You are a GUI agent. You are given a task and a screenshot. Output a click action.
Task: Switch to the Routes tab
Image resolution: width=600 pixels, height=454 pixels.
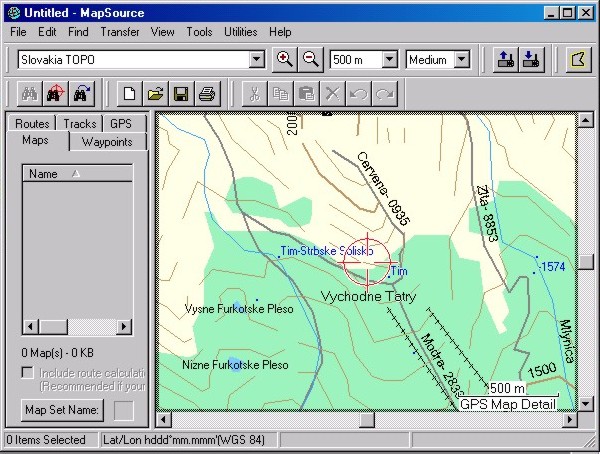point(32,123)
